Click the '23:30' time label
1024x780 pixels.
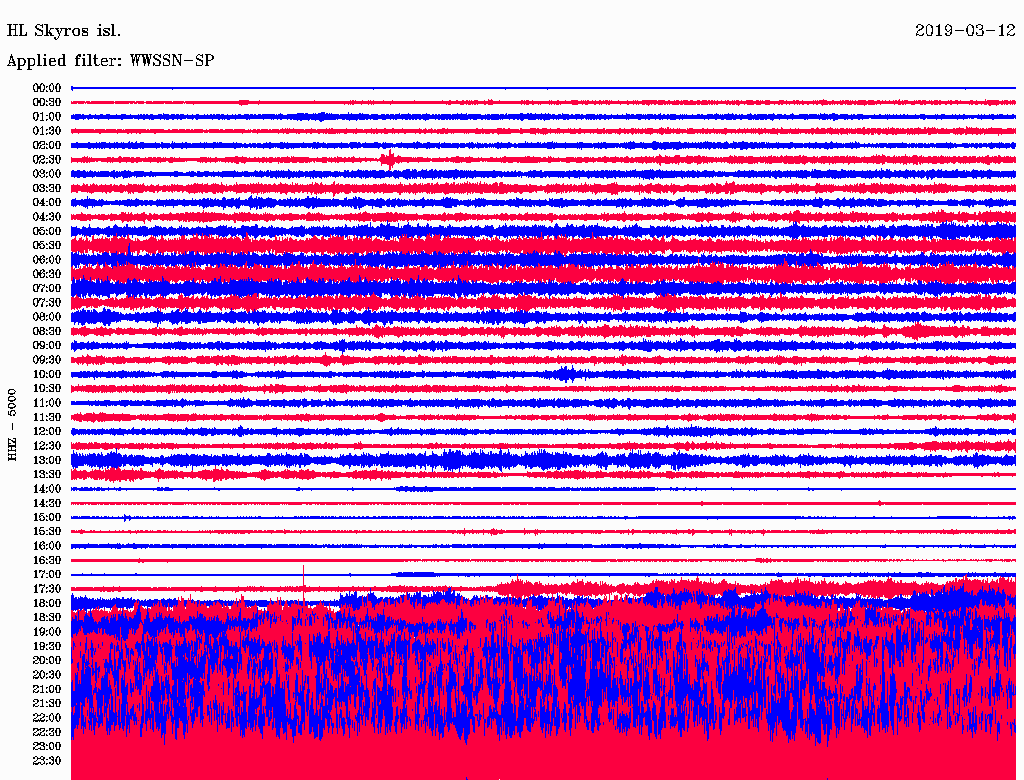(x=47, y=760)
